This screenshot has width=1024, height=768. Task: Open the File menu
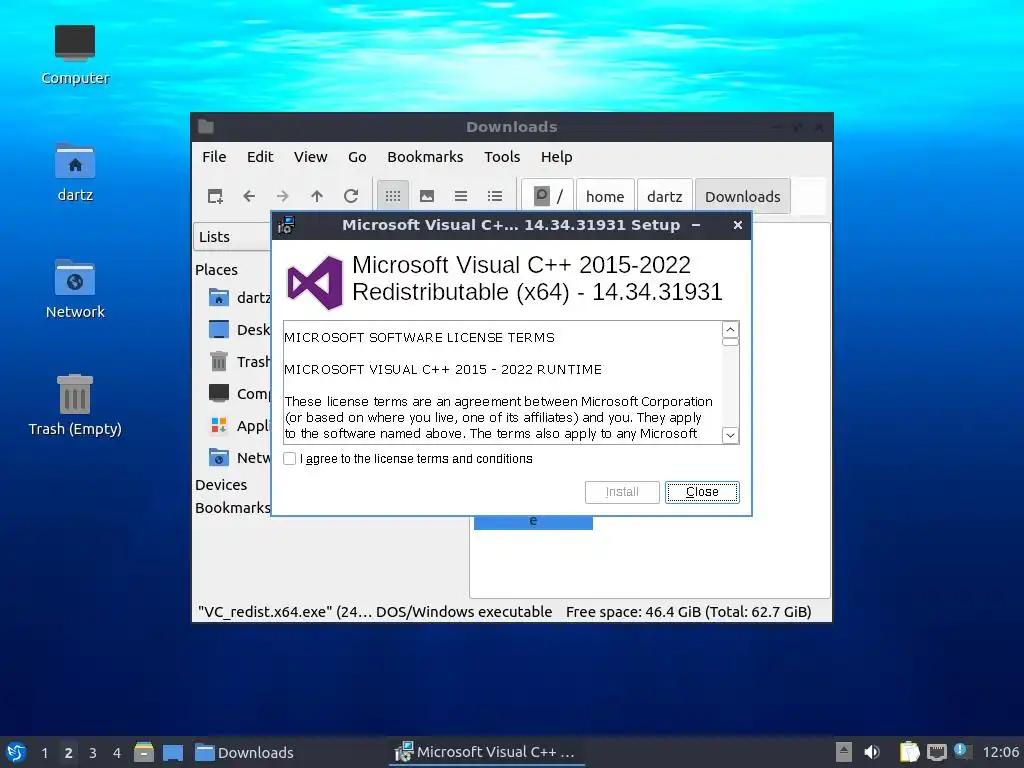(x=214, y=157)
